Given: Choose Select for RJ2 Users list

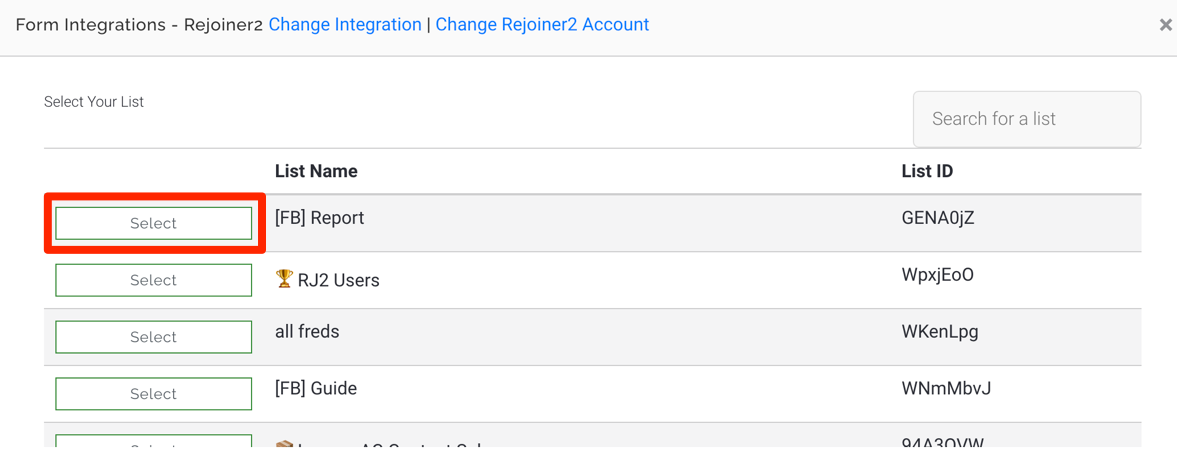Looking at the screenshot, I should [153, 280].
